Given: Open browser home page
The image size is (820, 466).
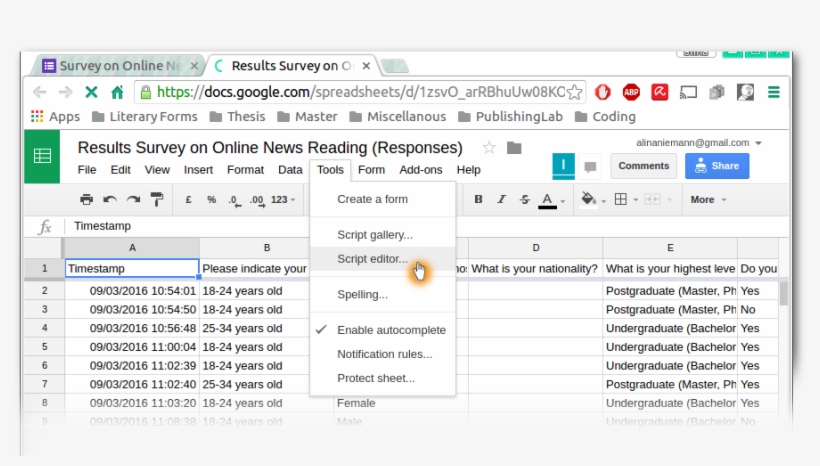Looking at the screenshot, I should click(117, 93).
